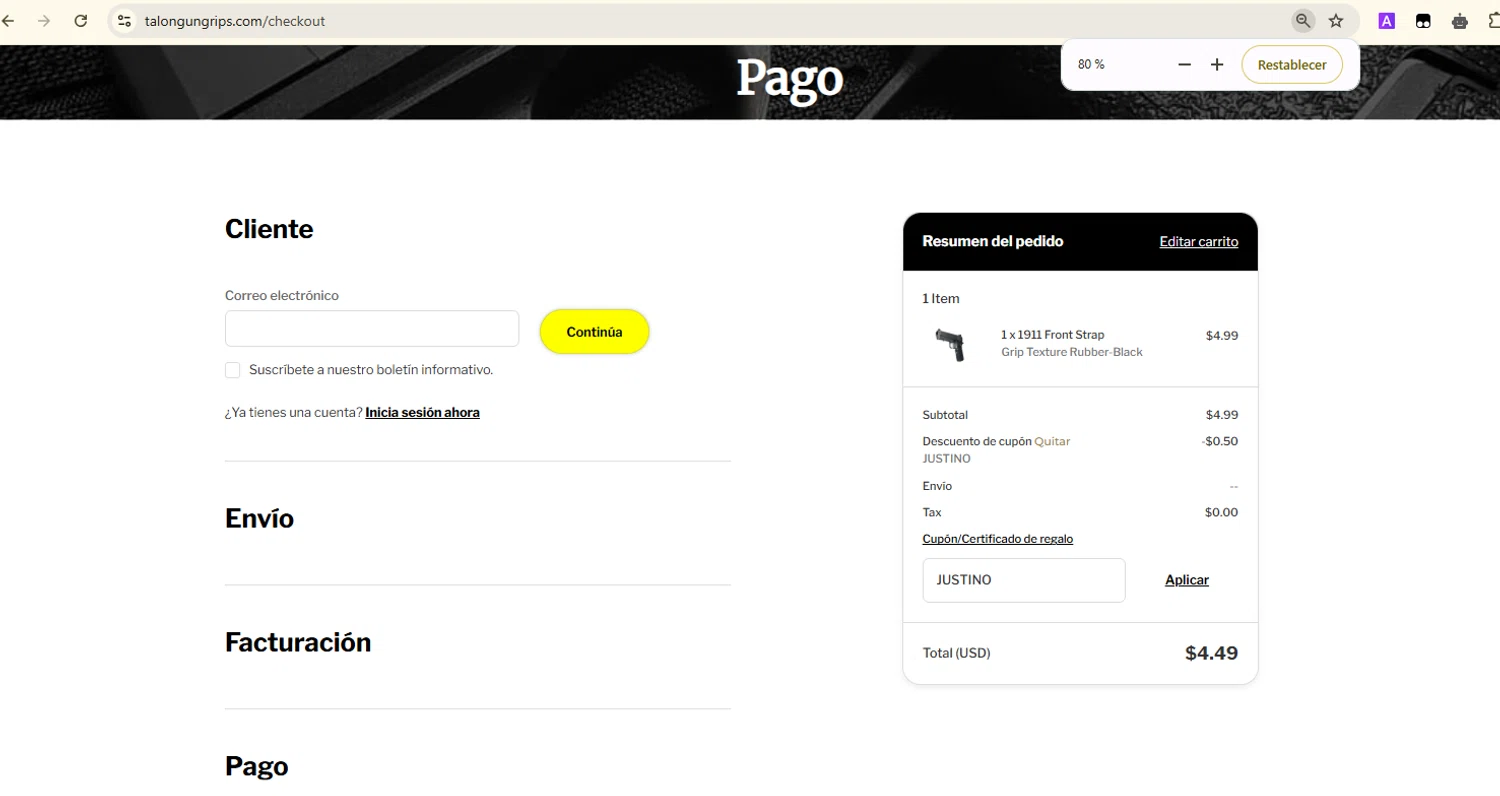
Task: Toggle the Cupón/Certificado de regalo link
Action: point(997,538)
